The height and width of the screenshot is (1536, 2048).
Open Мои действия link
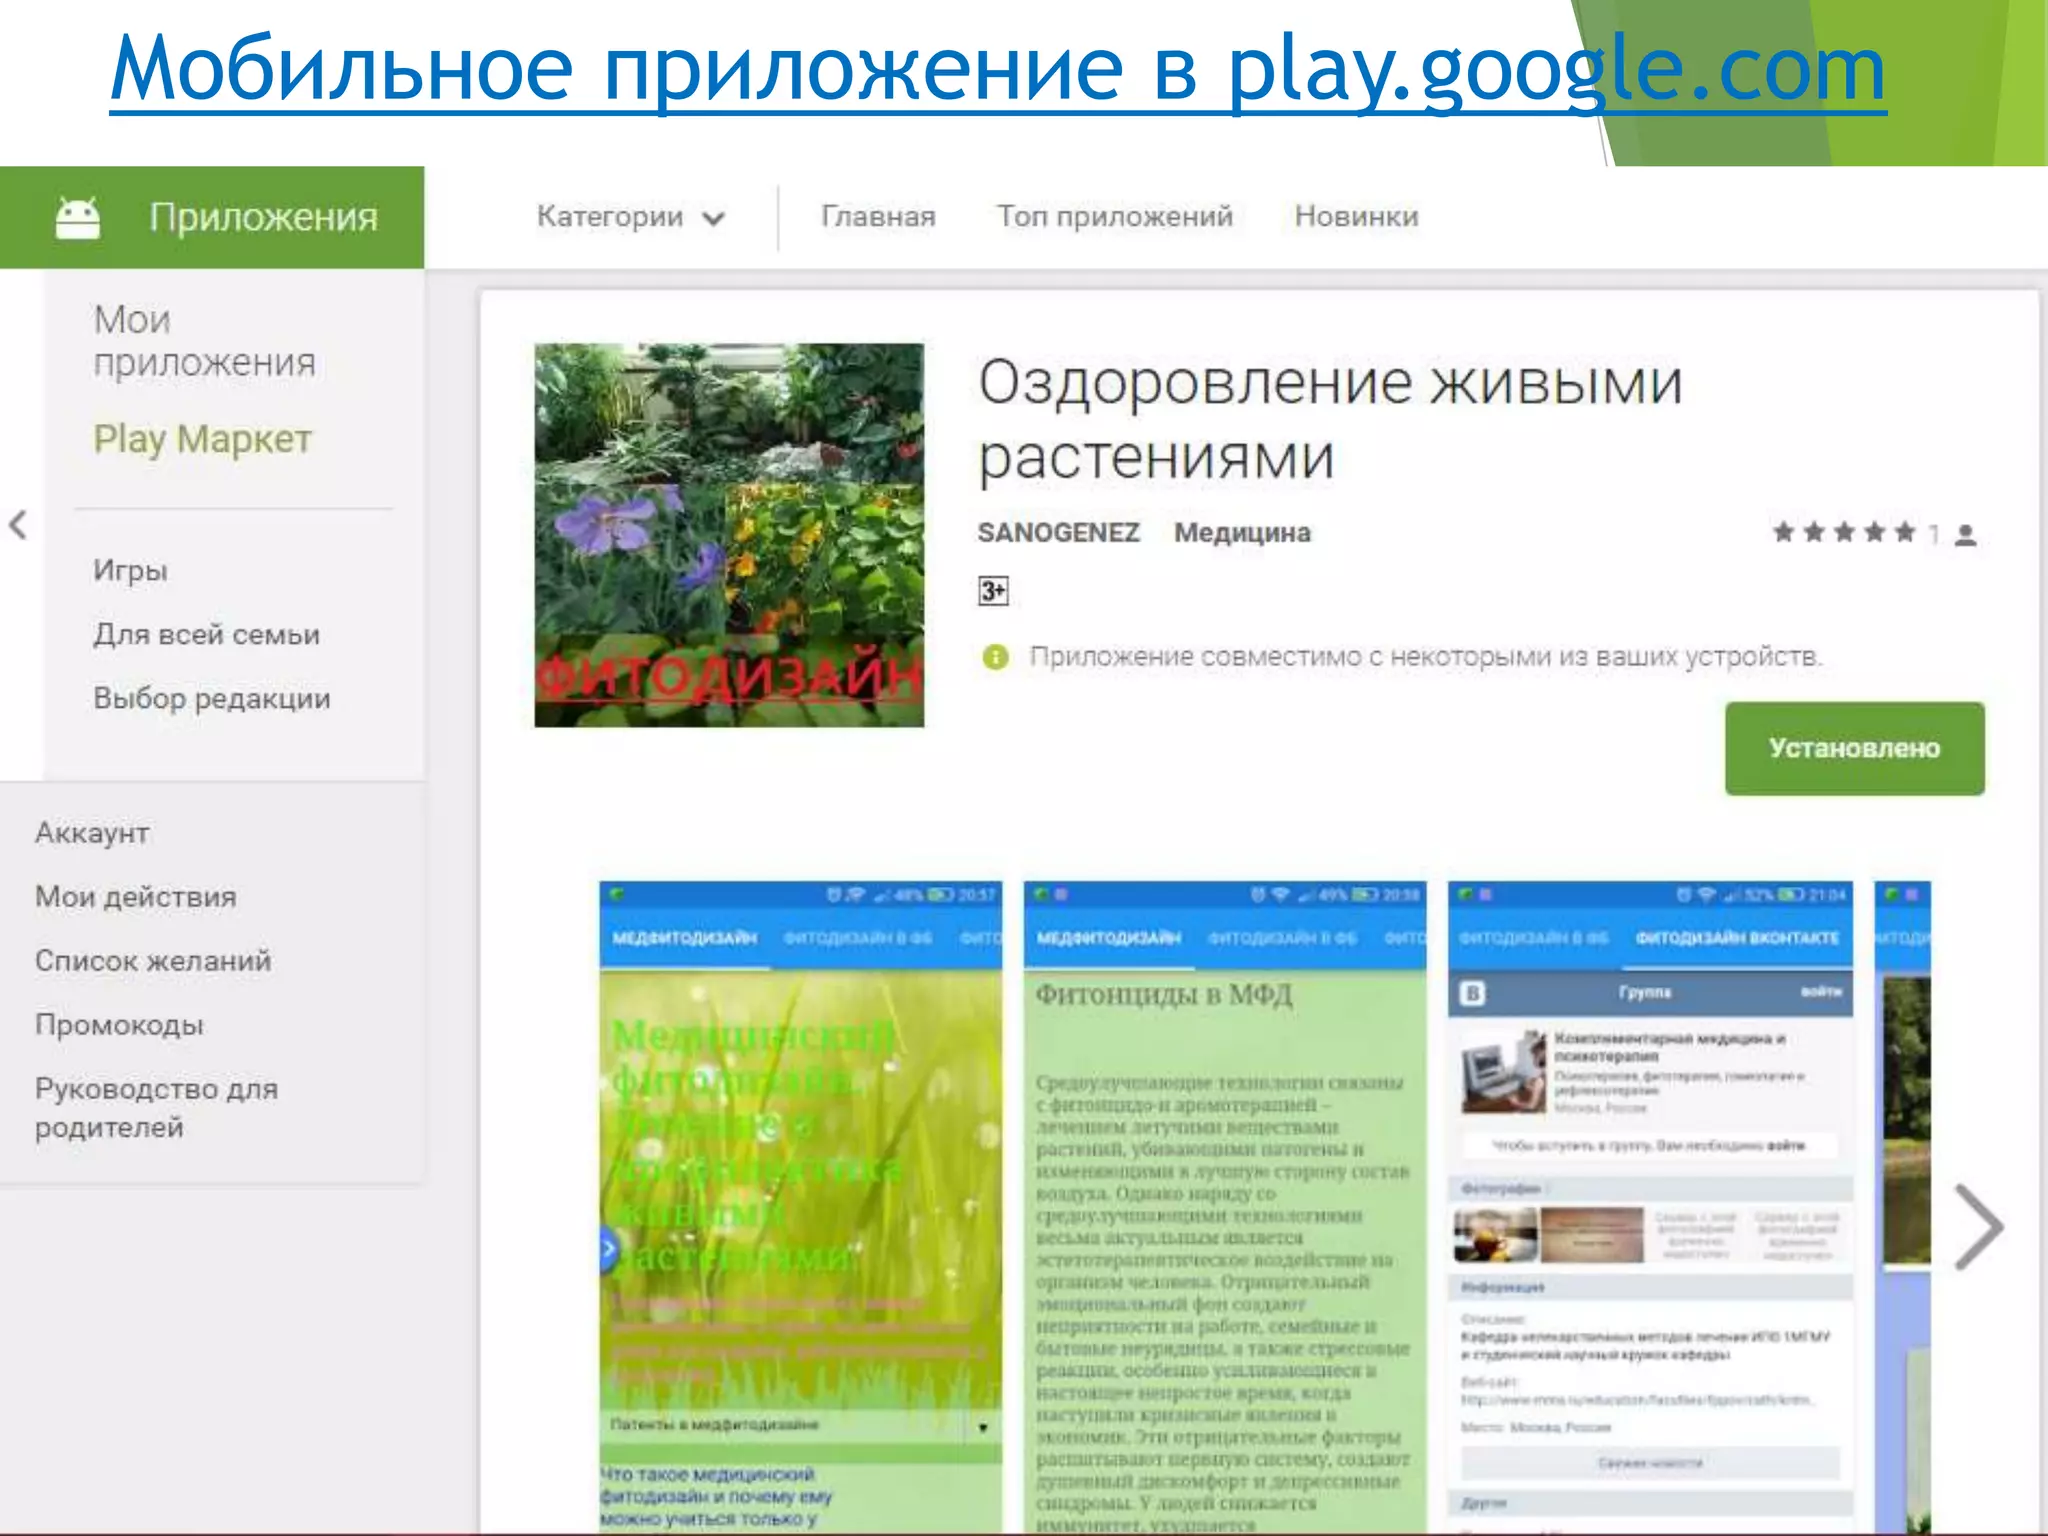pyautogui.click(x=136, y=897)
